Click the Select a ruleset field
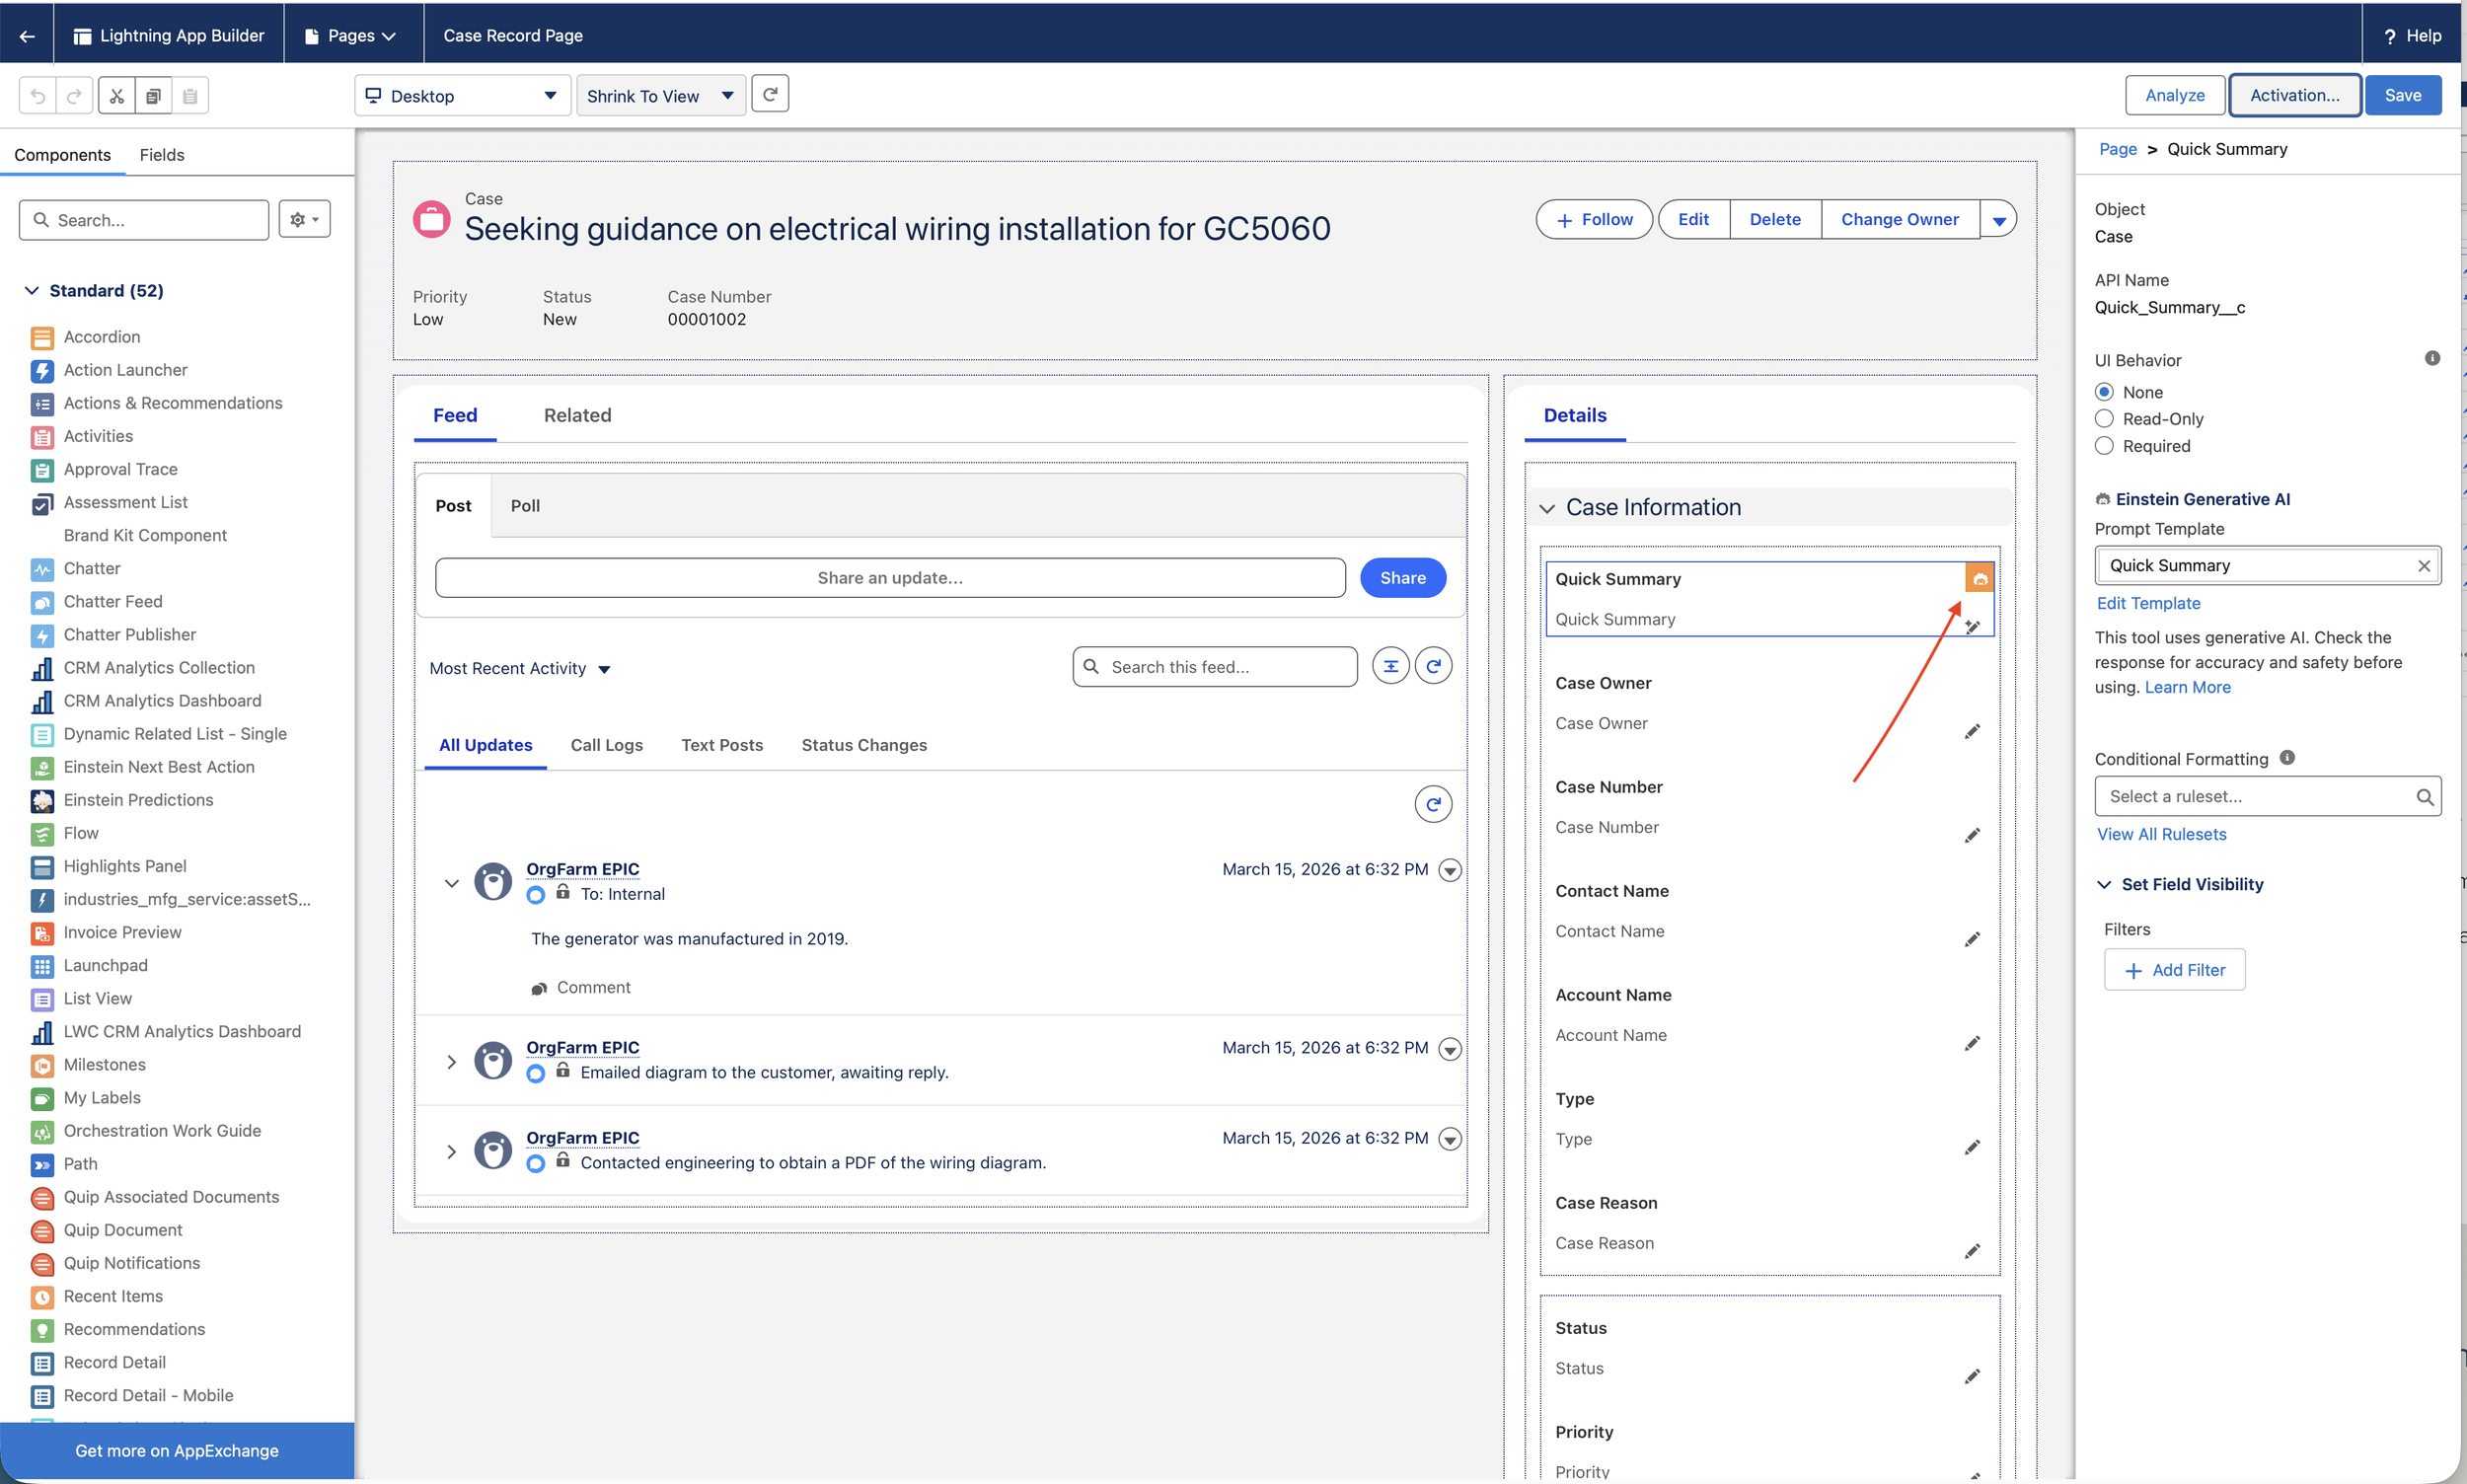The height and width of the screenshot is (1484, 2467). (2260, 796)
